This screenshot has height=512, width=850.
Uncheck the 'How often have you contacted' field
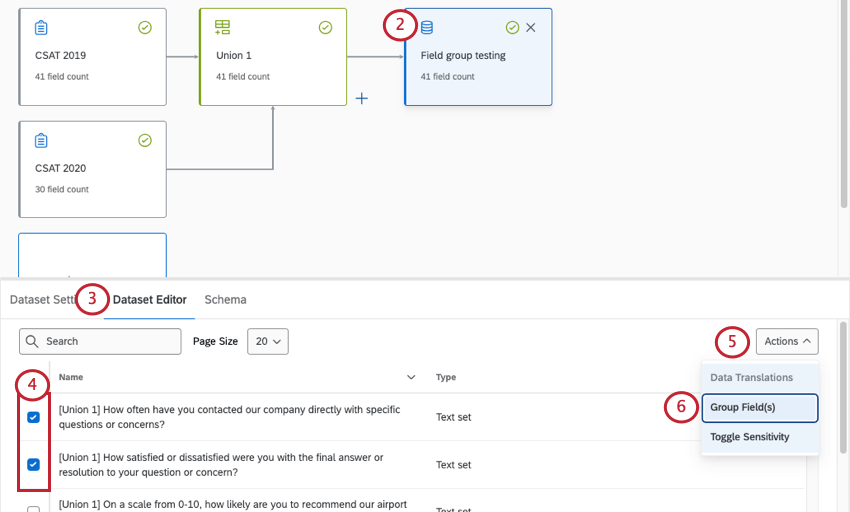33,417
